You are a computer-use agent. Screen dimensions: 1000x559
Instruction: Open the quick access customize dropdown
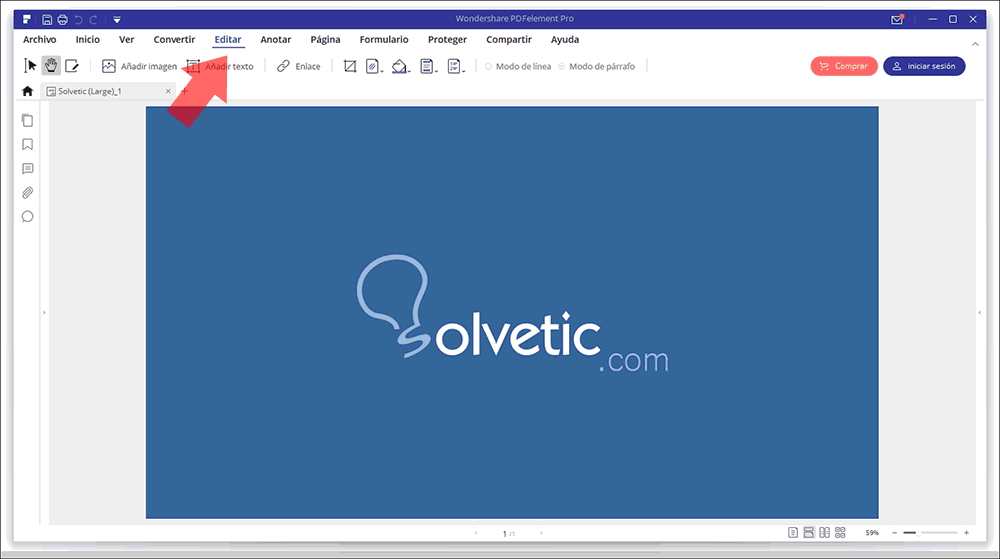click(x=117, y=20)
